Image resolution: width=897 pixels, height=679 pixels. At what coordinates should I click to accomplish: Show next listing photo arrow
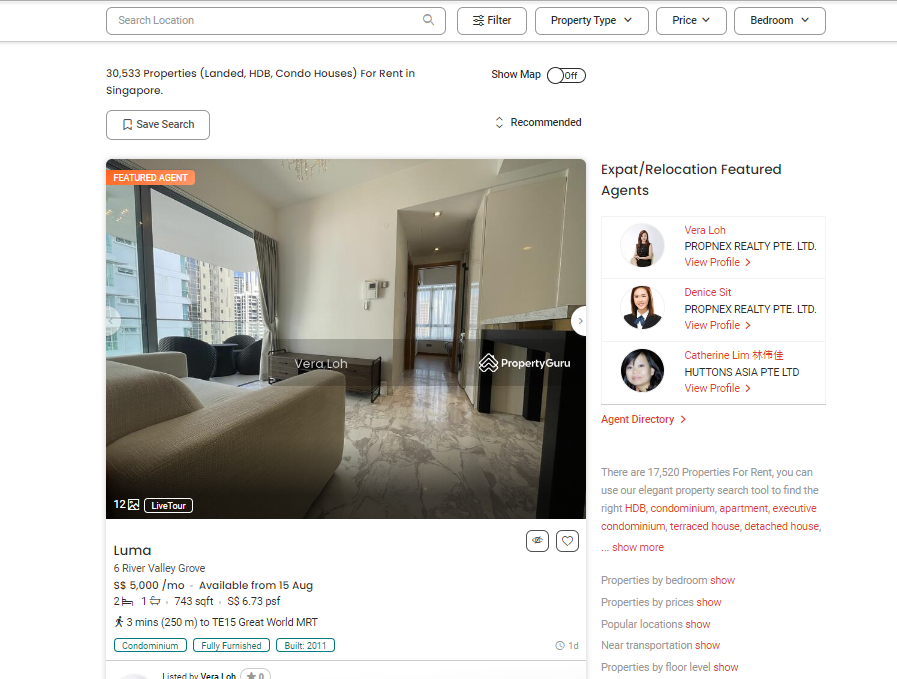(579, 321)
